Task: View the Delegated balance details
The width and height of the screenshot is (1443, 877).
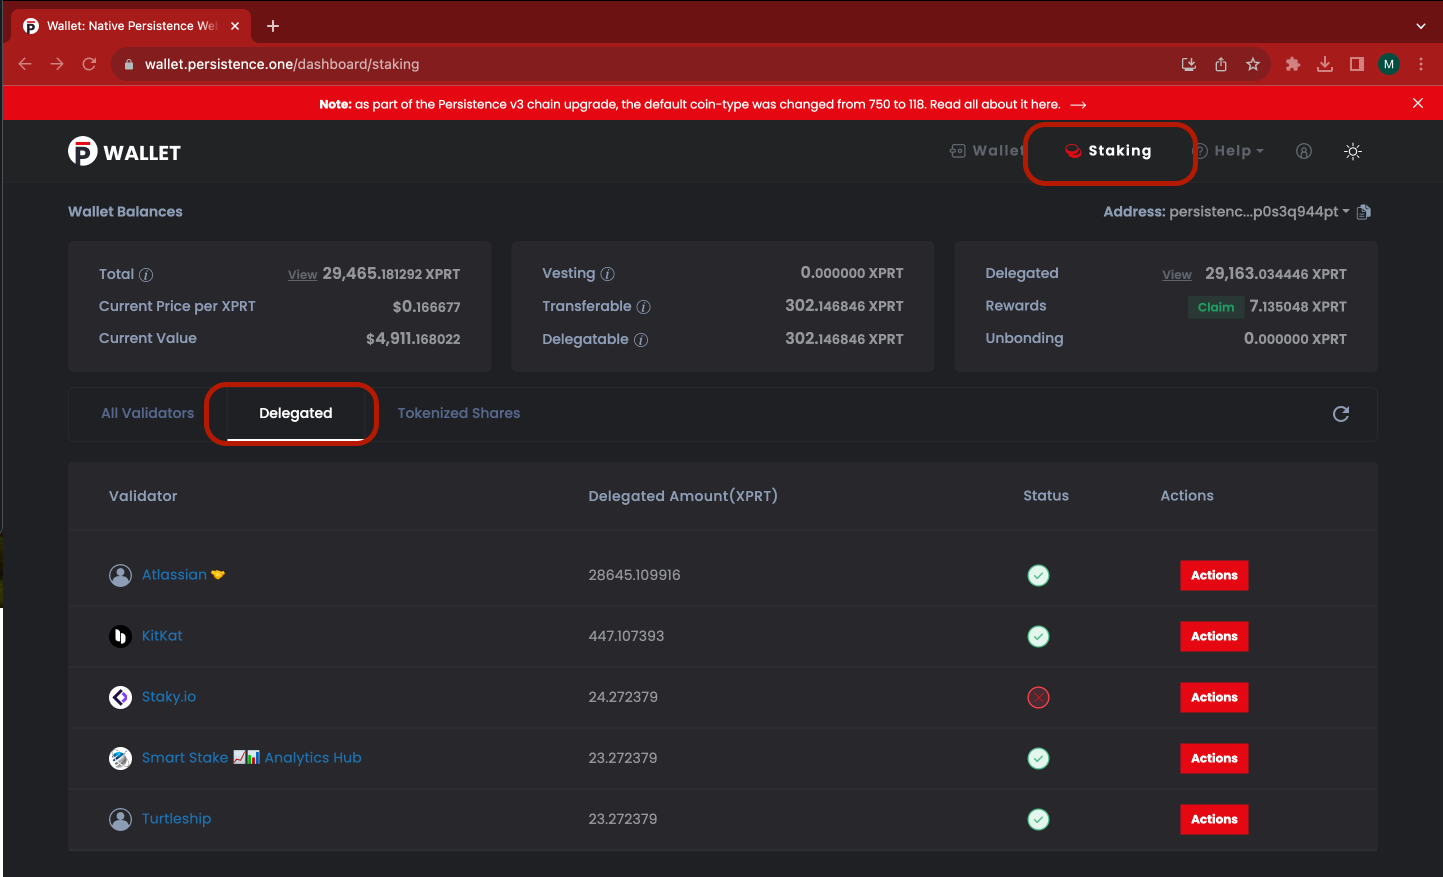Action: point(1176,275)
